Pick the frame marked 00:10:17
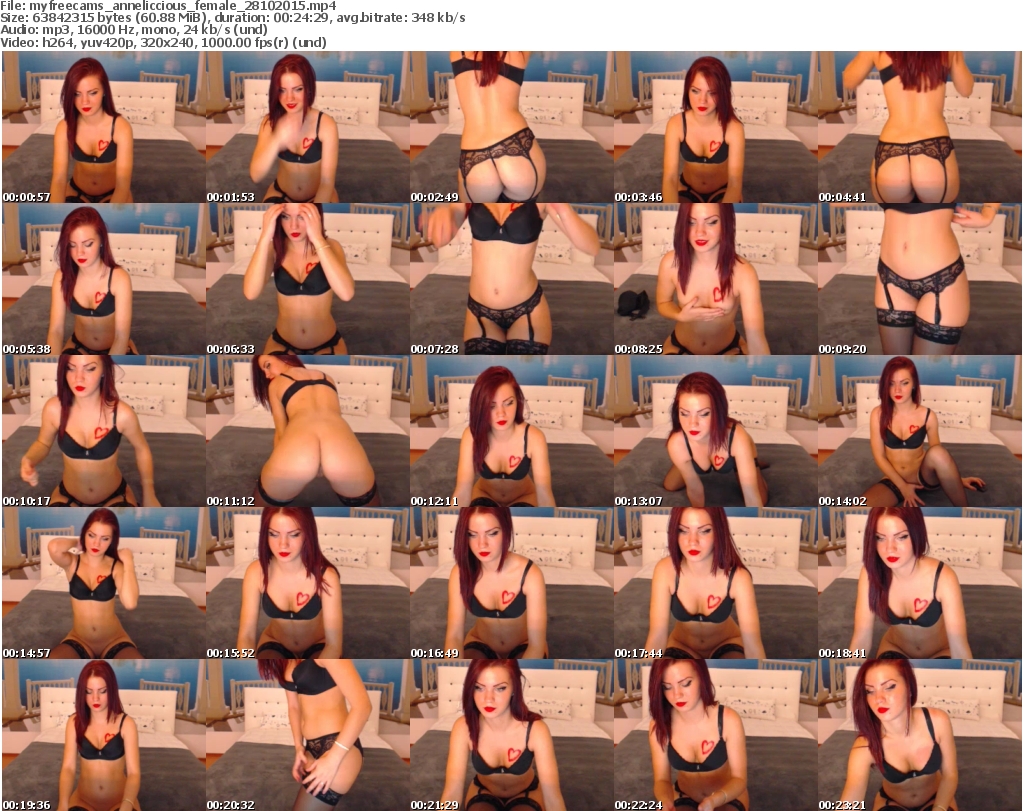This screenshot has height=811, width=1024. tap(104, 432)
